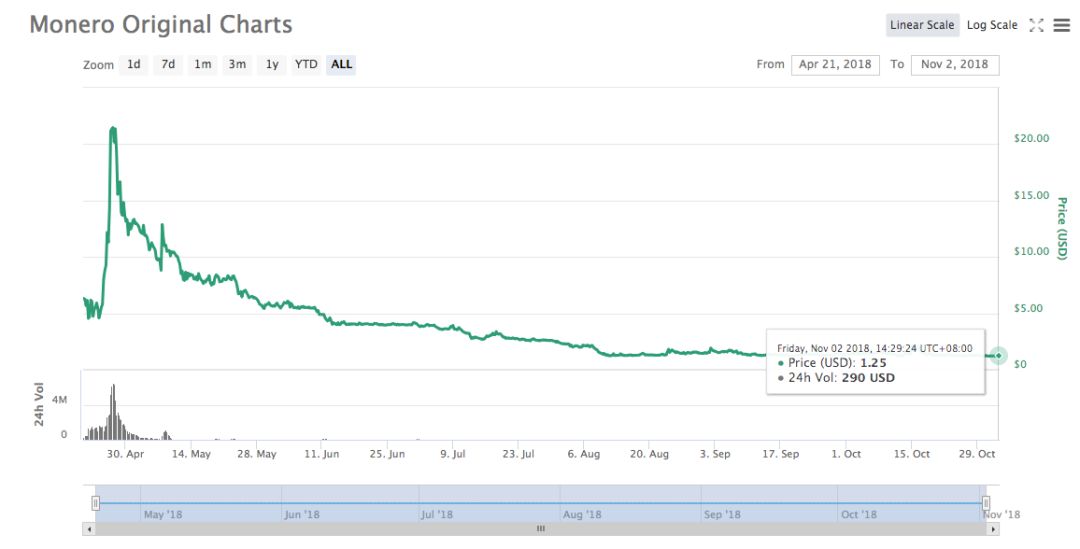
Task: Click the tallest 24h volume bar
Action: point(113,412)
